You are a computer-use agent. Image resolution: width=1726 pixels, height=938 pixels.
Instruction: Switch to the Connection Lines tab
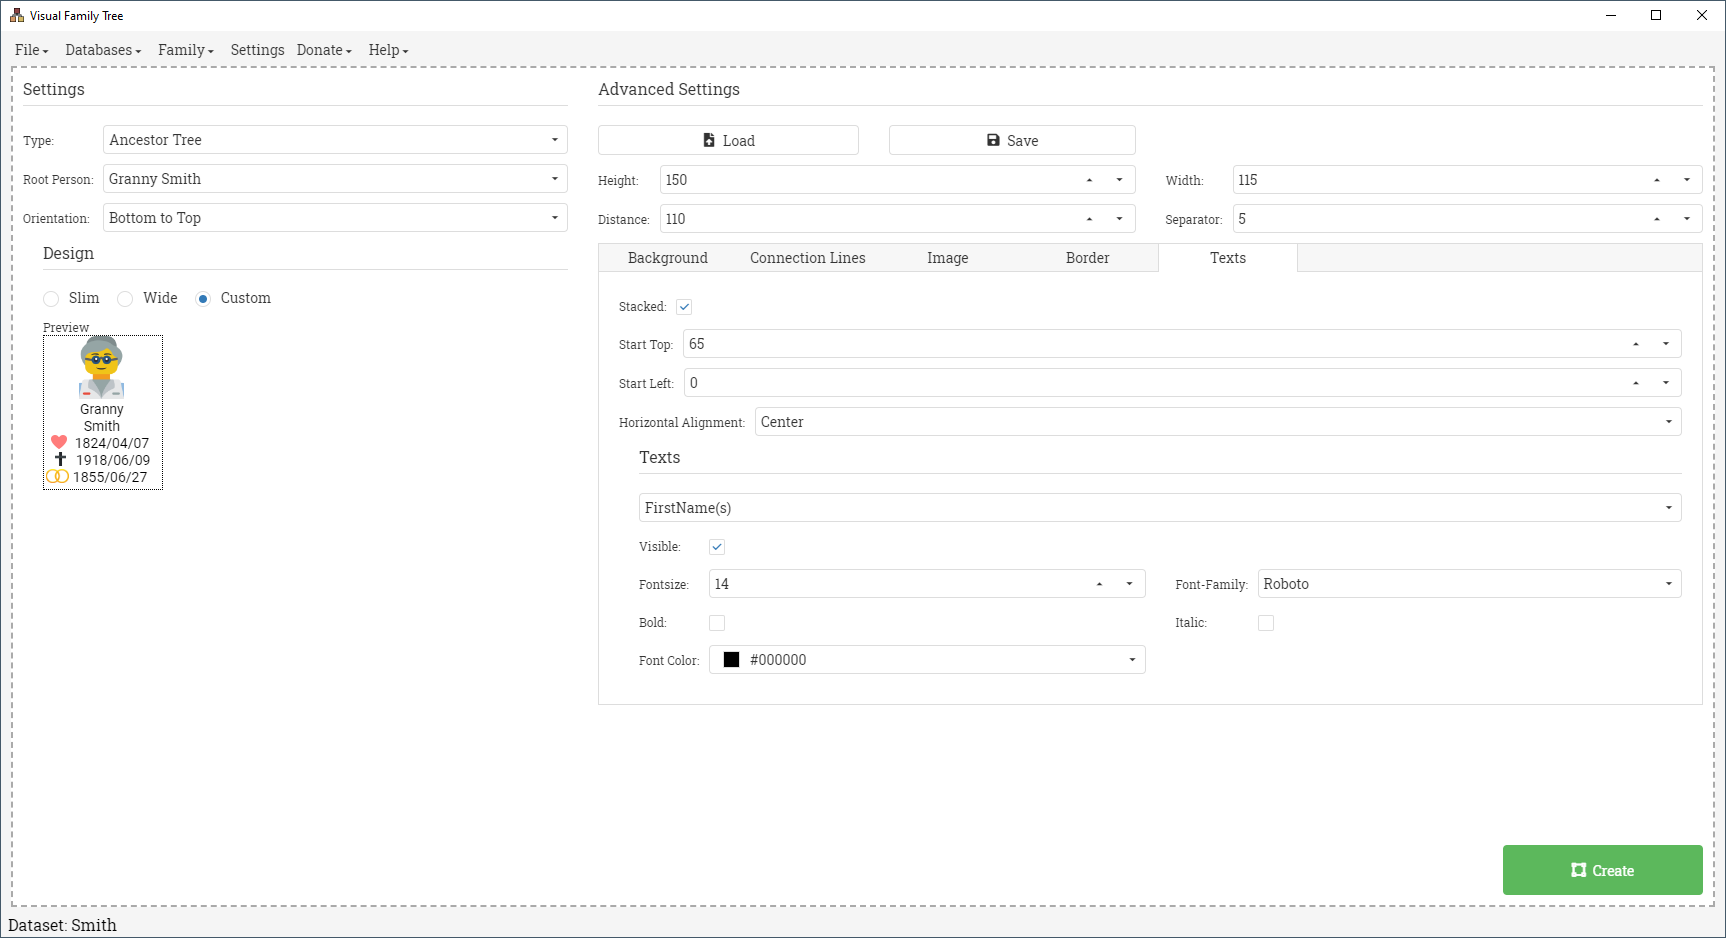[808, 258]
